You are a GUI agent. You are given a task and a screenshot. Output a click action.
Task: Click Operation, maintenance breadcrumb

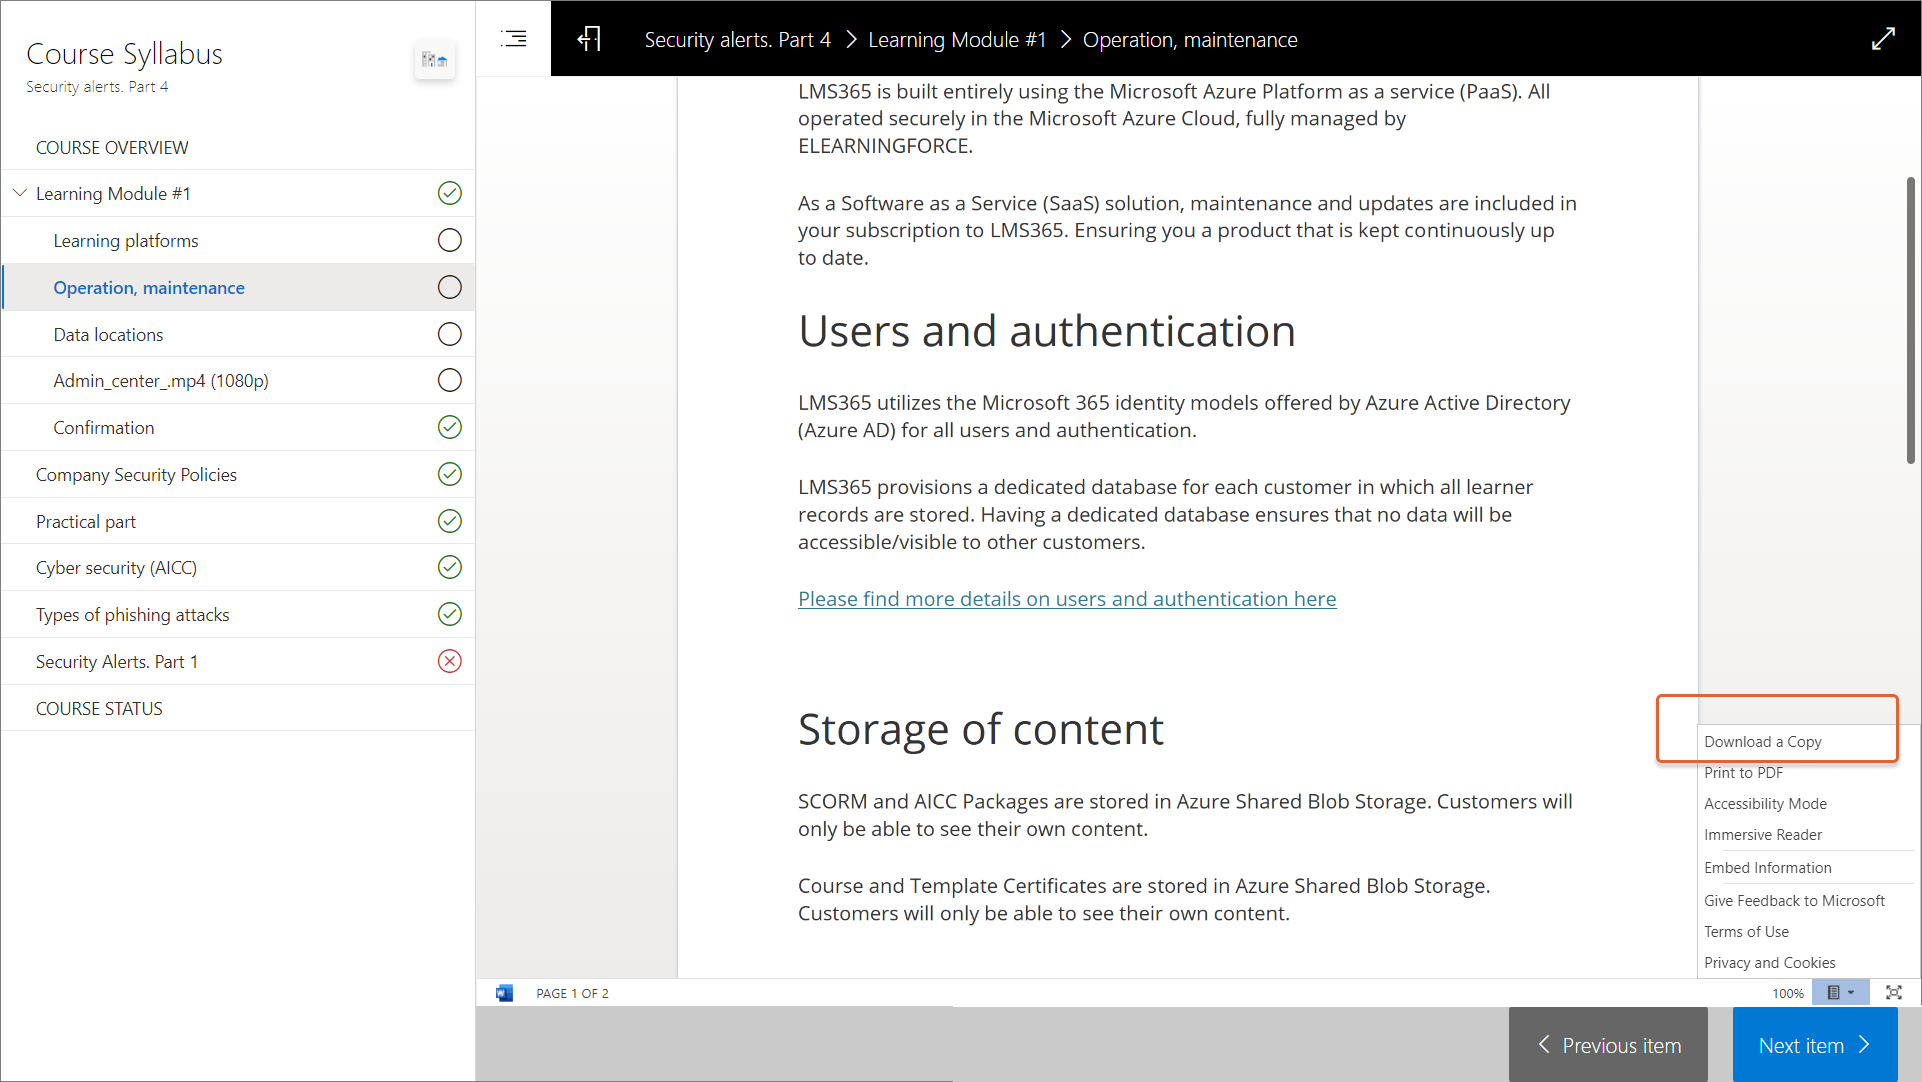(x=1190, y=40)
